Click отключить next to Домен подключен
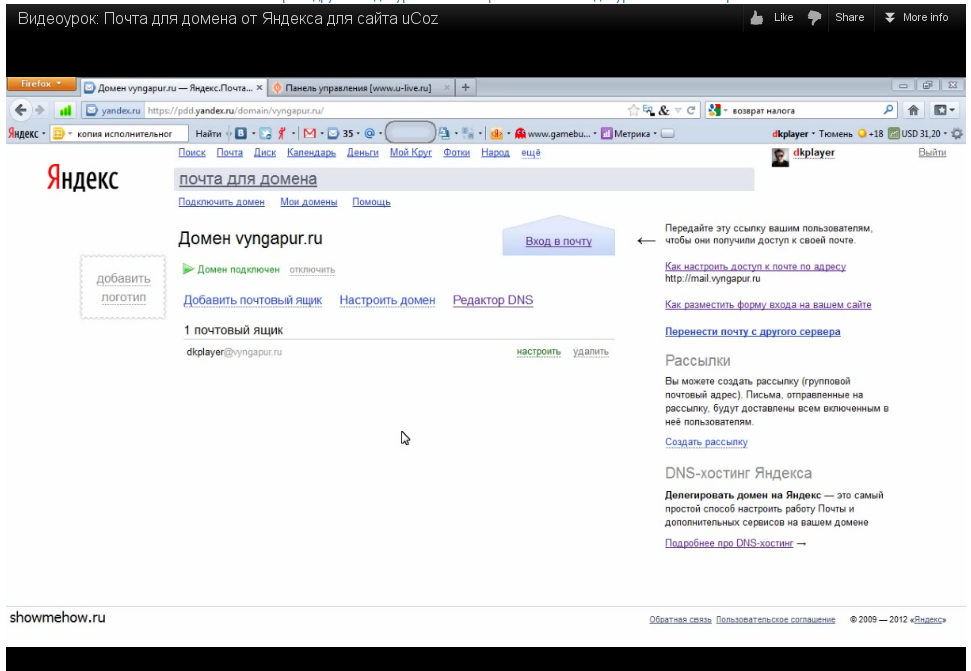 [x=312, y=270]
